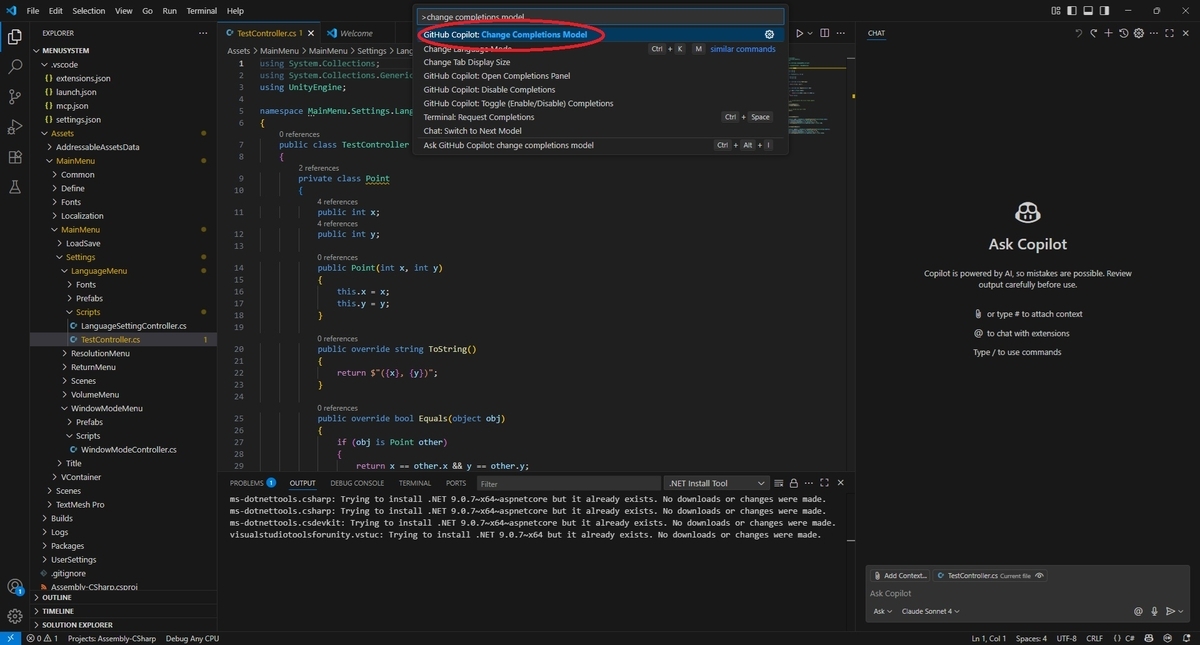Maximize the Chat panel with the fullscreen icon
This screenshot has height=645, width=1200.
coord(1170,33)
